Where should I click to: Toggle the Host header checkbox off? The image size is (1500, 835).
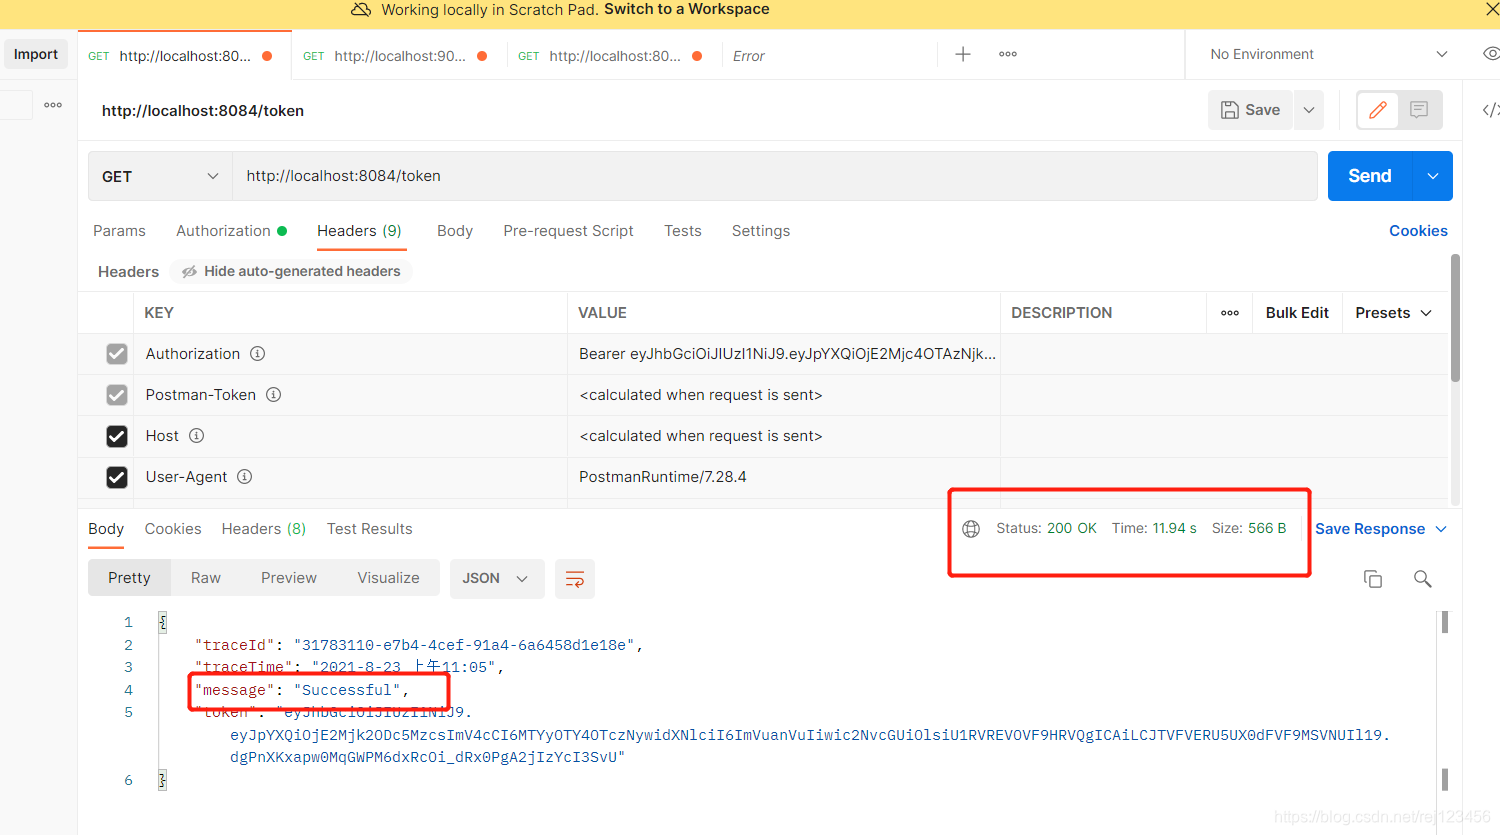(117, 435)
